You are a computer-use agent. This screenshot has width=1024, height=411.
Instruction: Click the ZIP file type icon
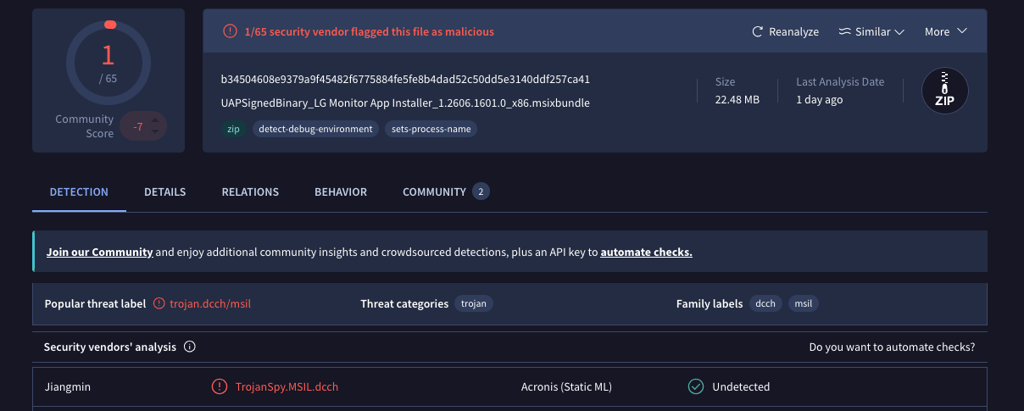point(944,91)
